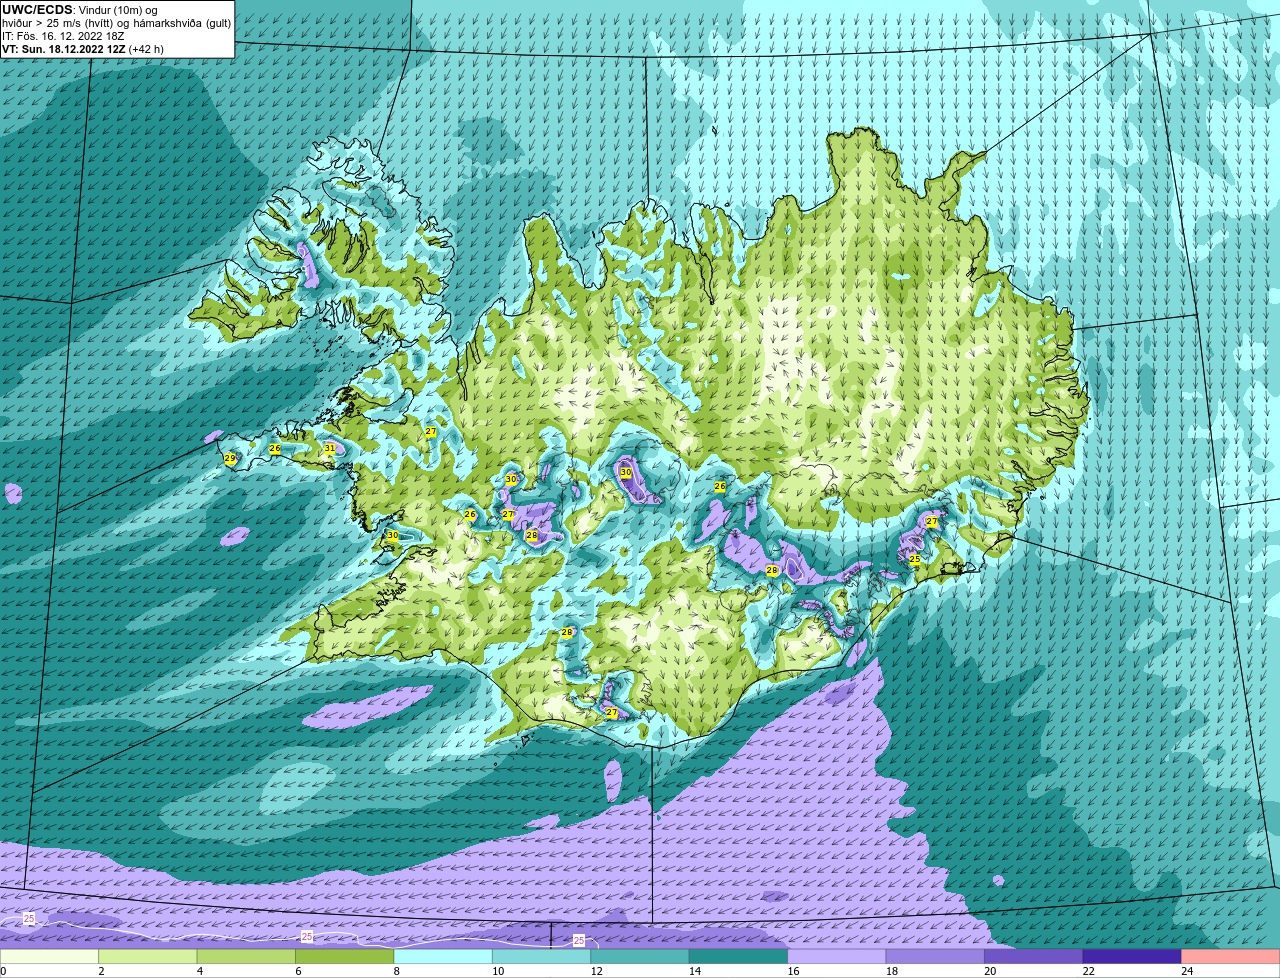
Task: Click the legend scale label "6"
Action: [297, 971]
